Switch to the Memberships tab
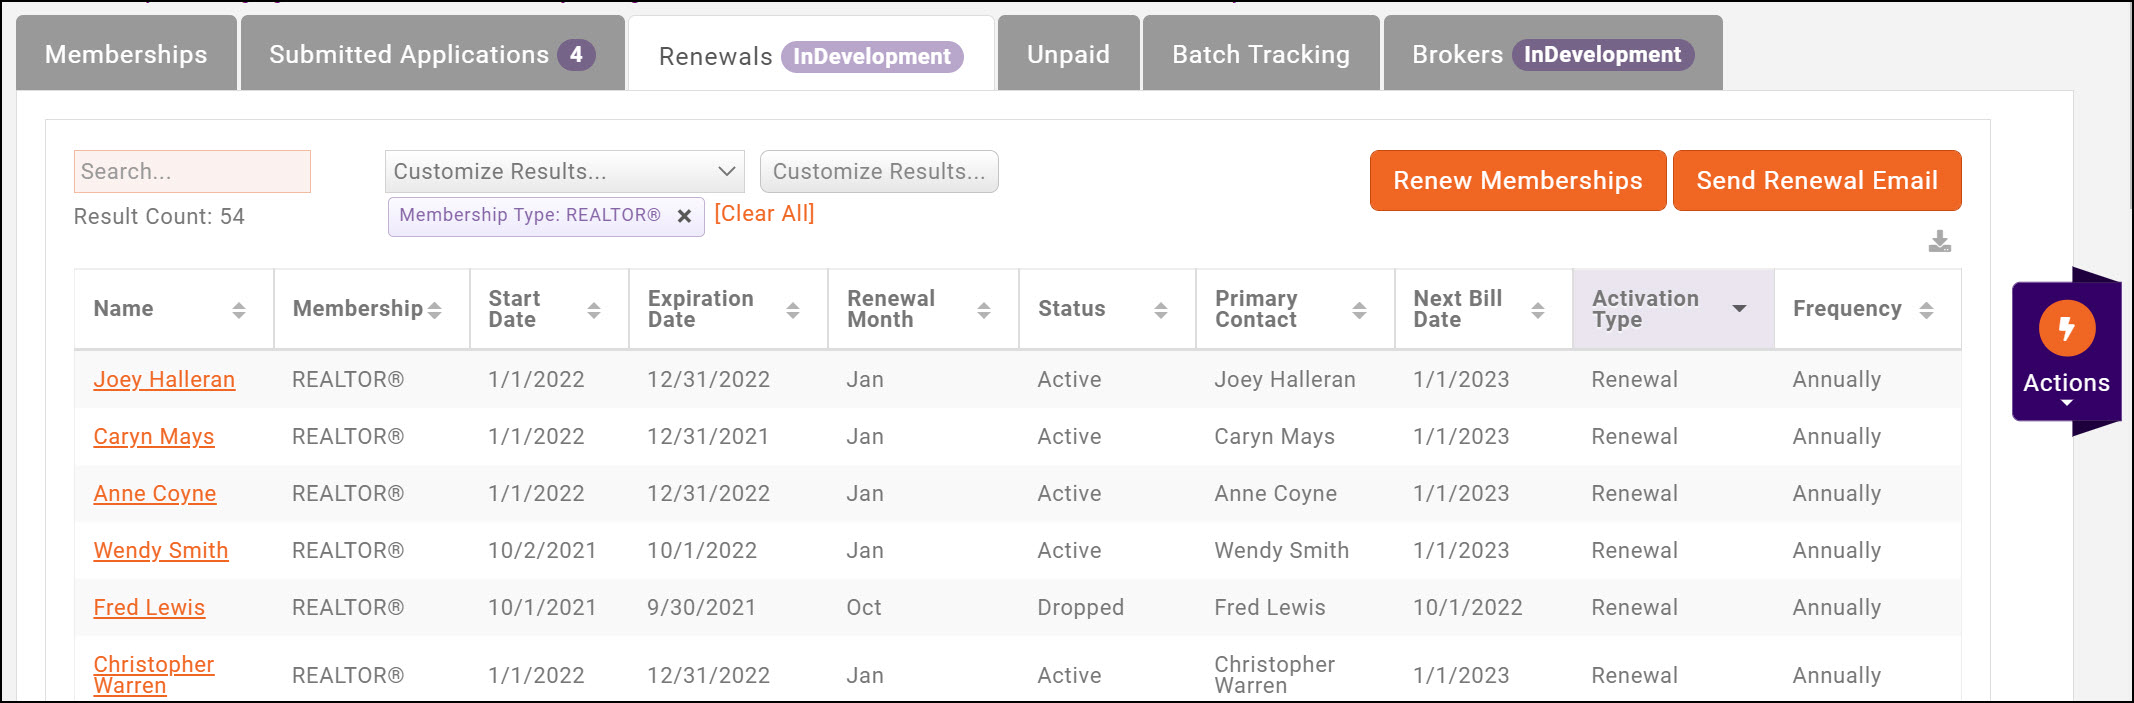The height and width of the screenshot is (703, 2134). 126,54
